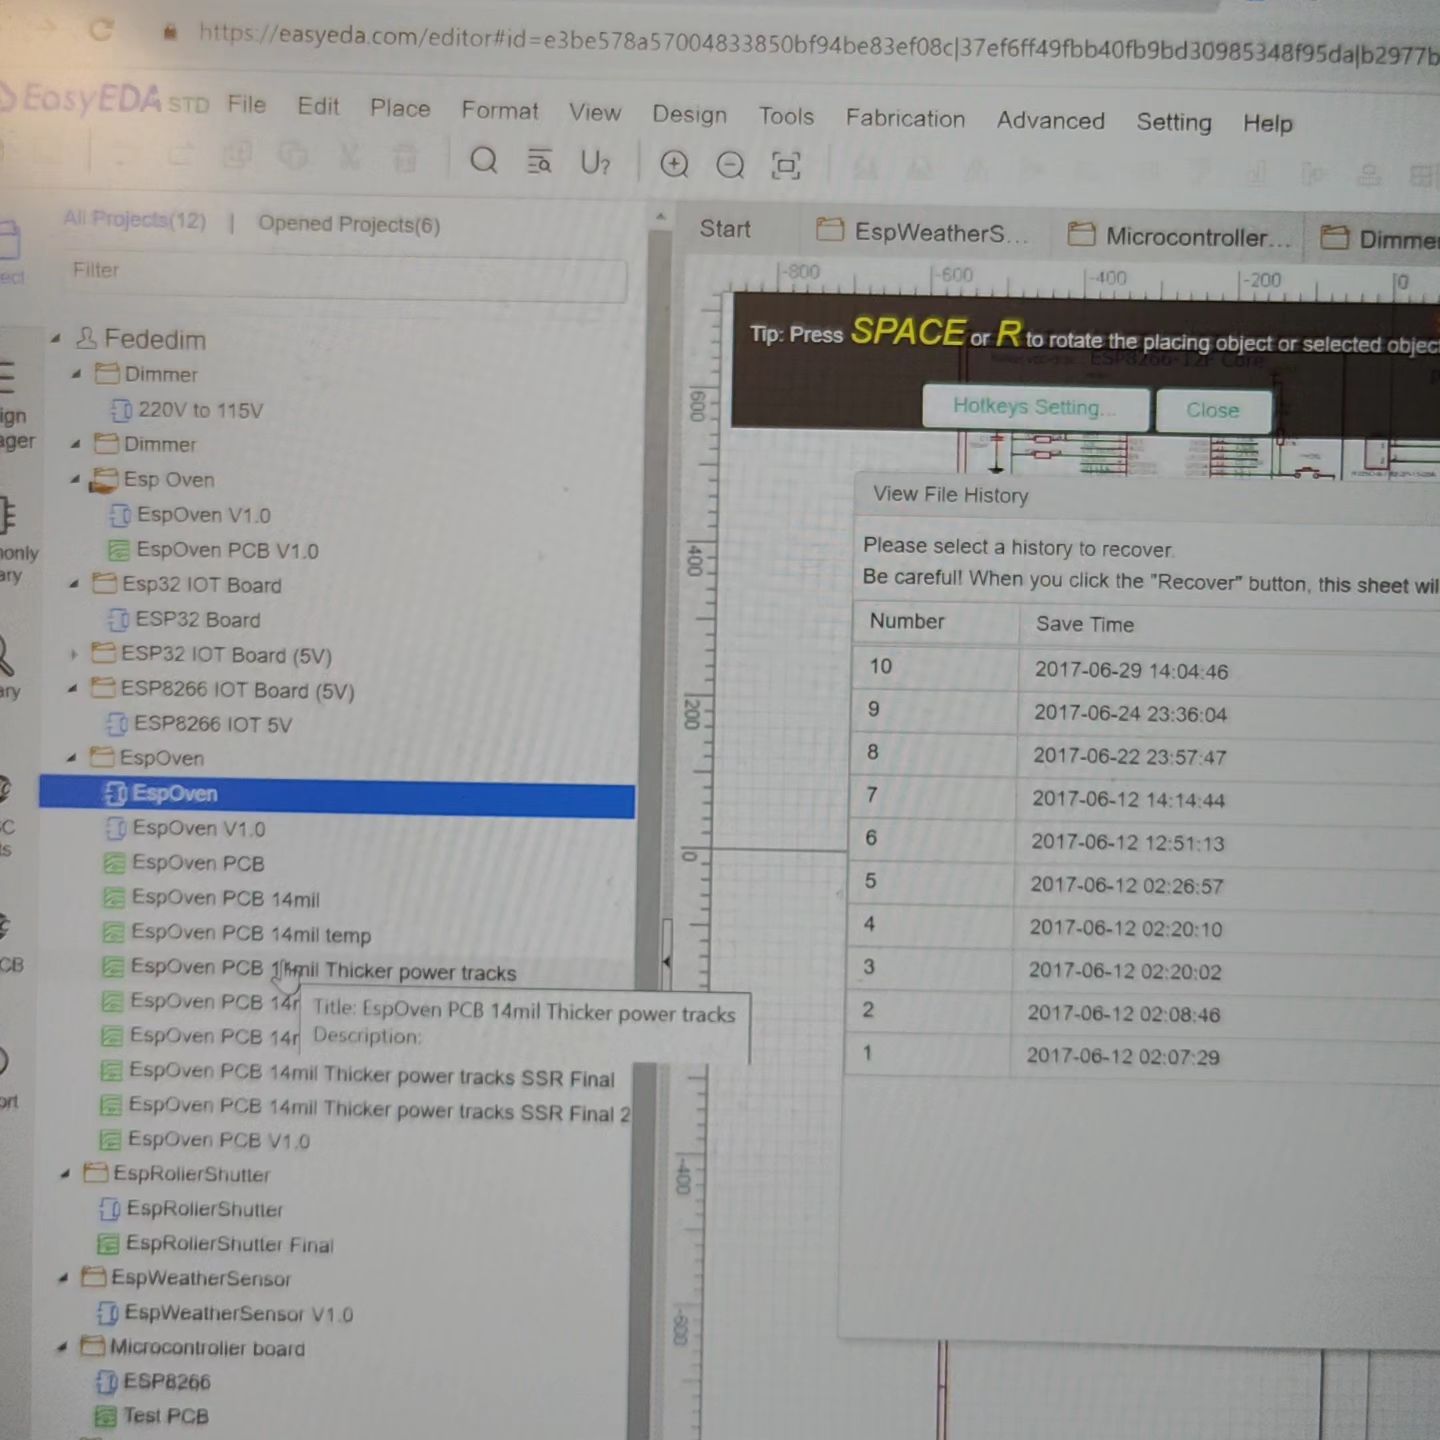Collapse the Microcontroller board folder

tap(62, 1348)
